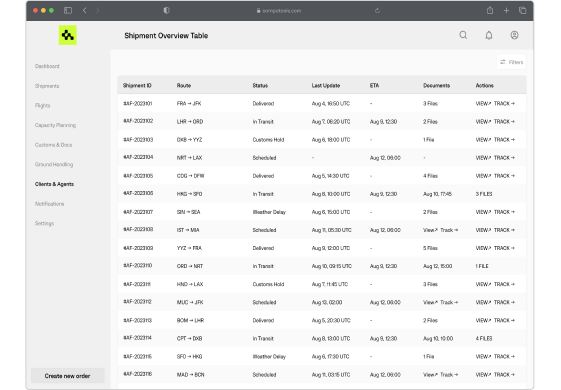Open Dashboard in the sidebar
Viewport: 561px width, 390px height.
point(47,66)
